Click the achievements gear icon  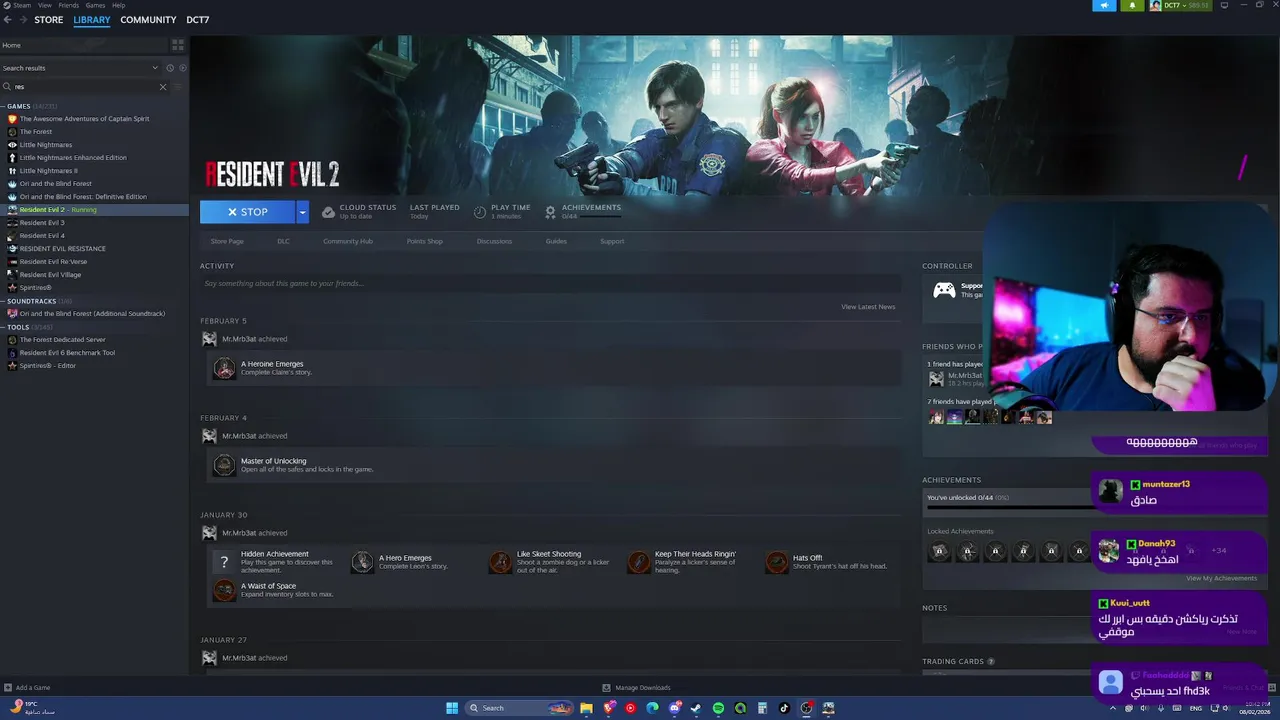[550, 212]
